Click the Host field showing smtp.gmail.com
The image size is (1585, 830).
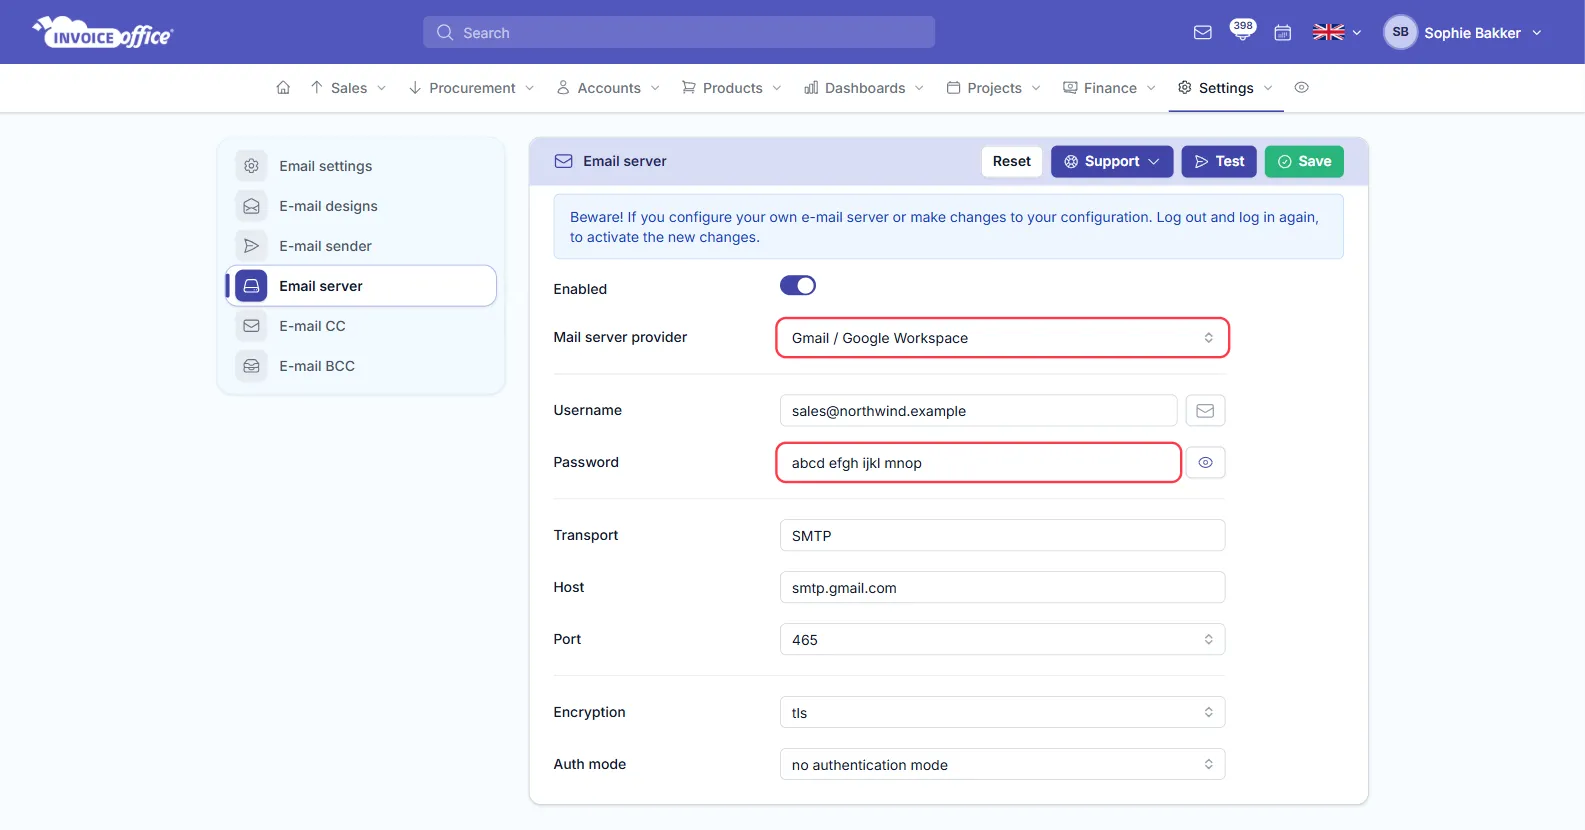1002,588
